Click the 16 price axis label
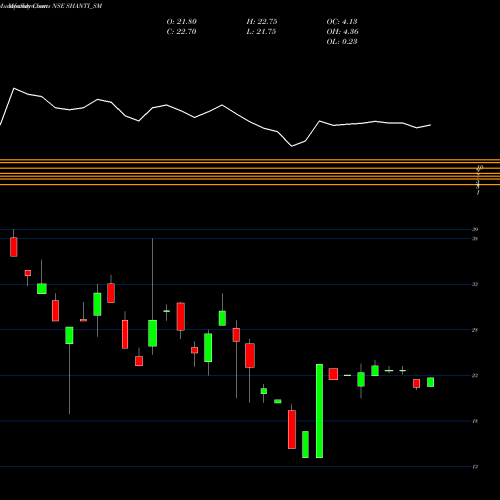The height and width of the screenshot is (500, 500). coord(475,421)
